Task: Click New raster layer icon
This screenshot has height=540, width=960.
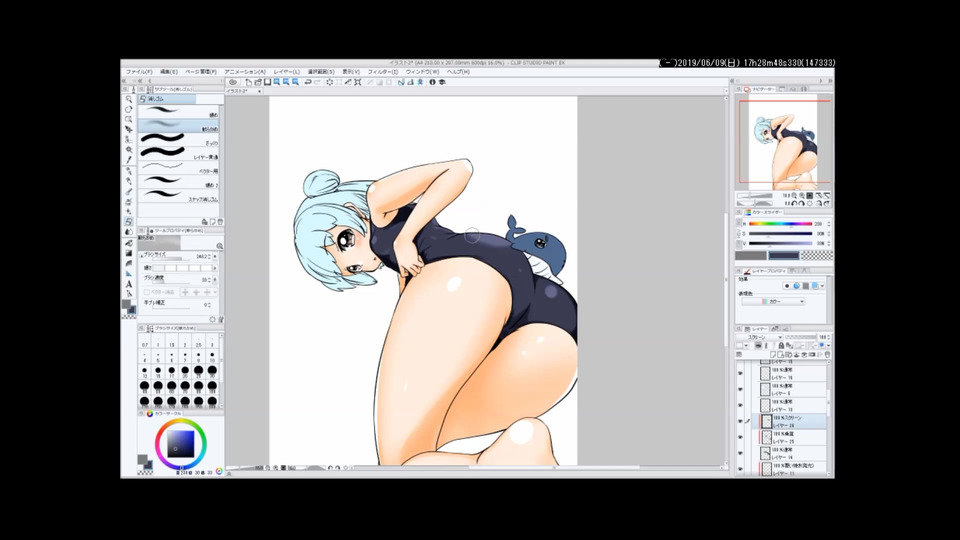Action: point(773,354)
